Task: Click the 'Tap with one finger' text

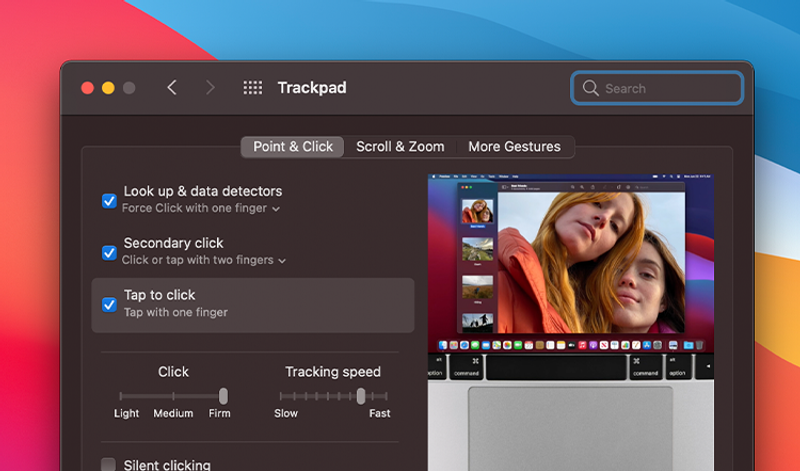Action: point(176,312)
